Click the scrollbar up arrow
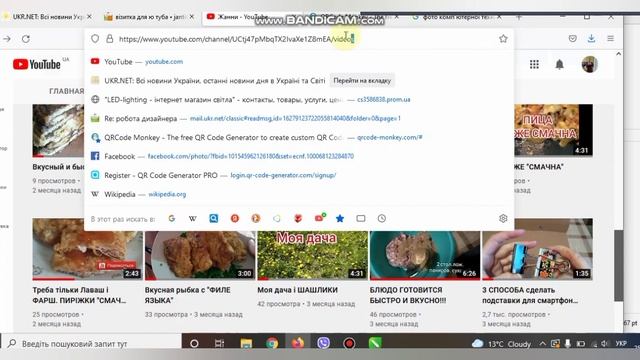The width and height of the screenshot is (640, 360). (x=618, y=54)
